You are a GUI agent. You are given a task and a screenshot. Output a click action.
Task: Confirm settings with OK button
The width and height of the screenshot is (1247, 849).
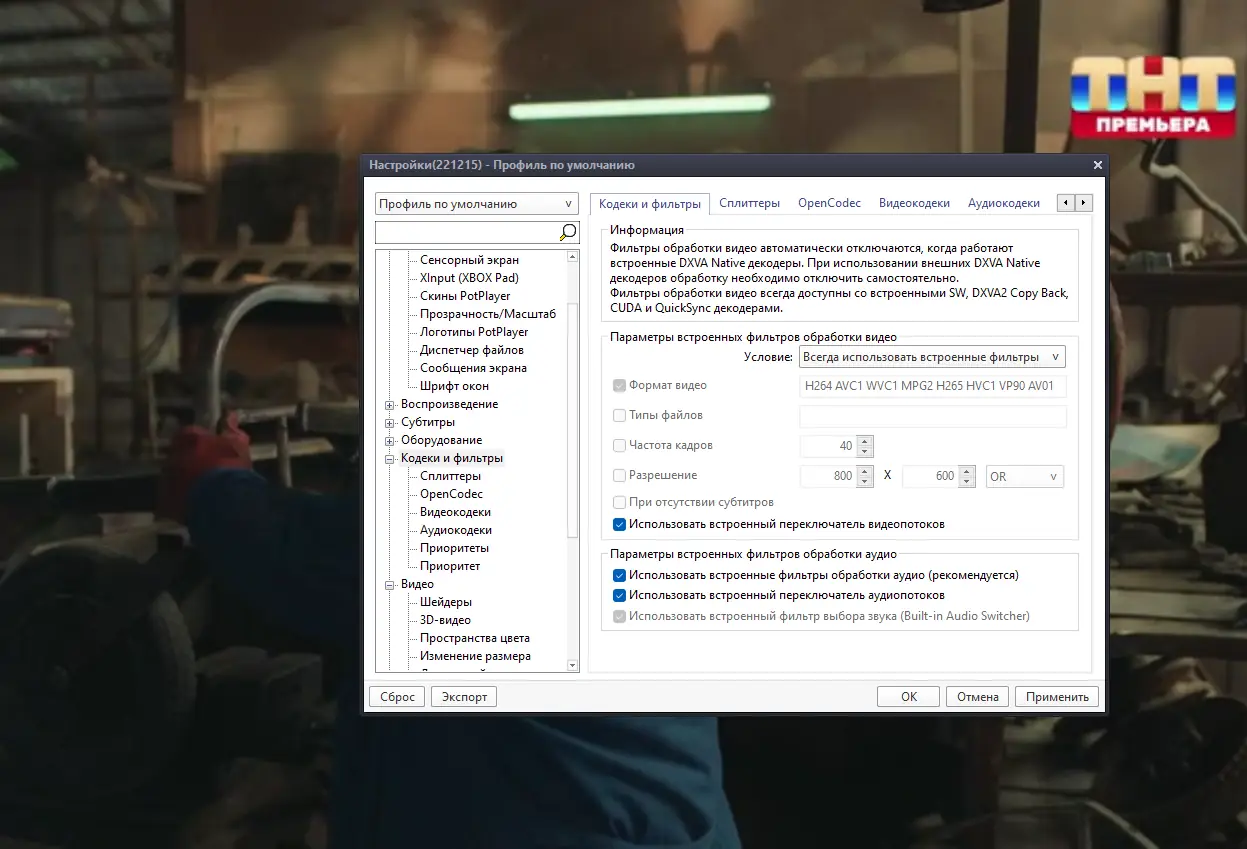click(x=908, y=697)
